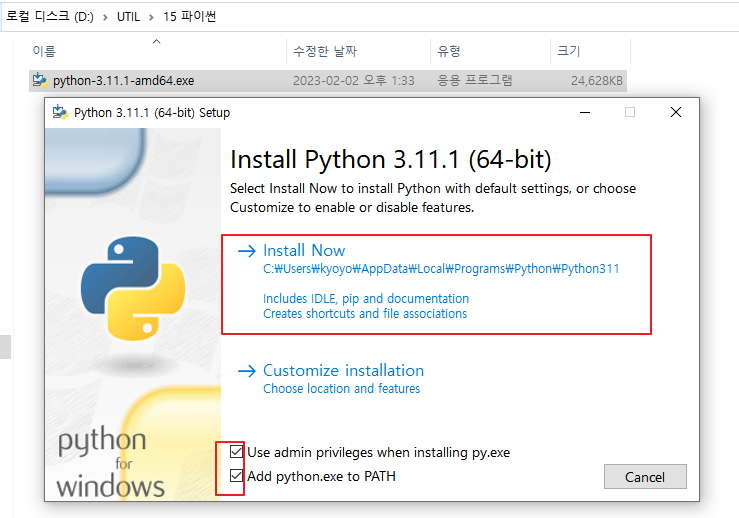Toggle Add python.exe to PATH checkbox

(236, 476)
